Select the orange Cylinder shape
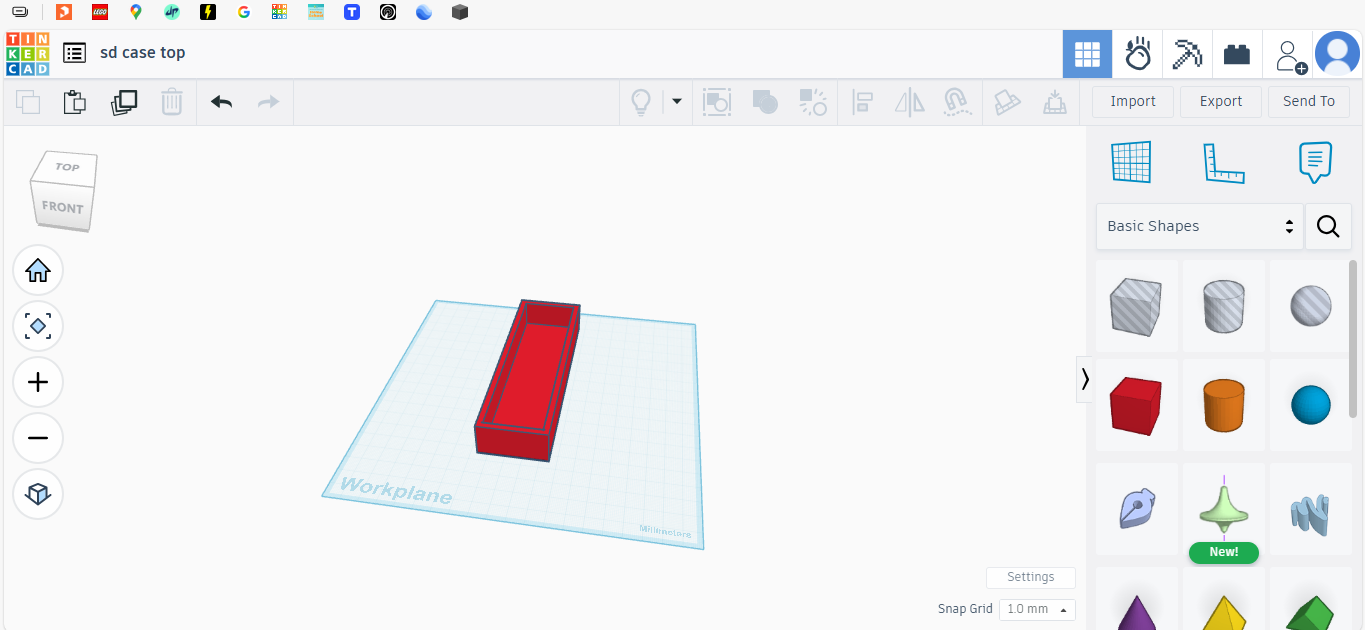 point(1224,405)
